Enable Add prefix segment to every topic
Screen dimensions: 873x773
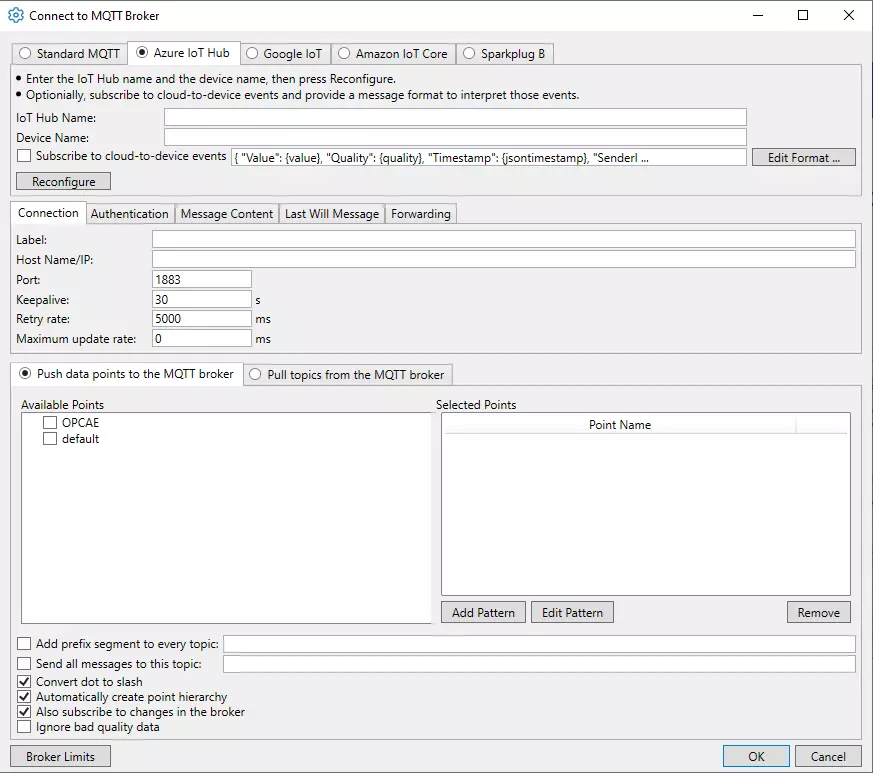click(x=24, y=644)
